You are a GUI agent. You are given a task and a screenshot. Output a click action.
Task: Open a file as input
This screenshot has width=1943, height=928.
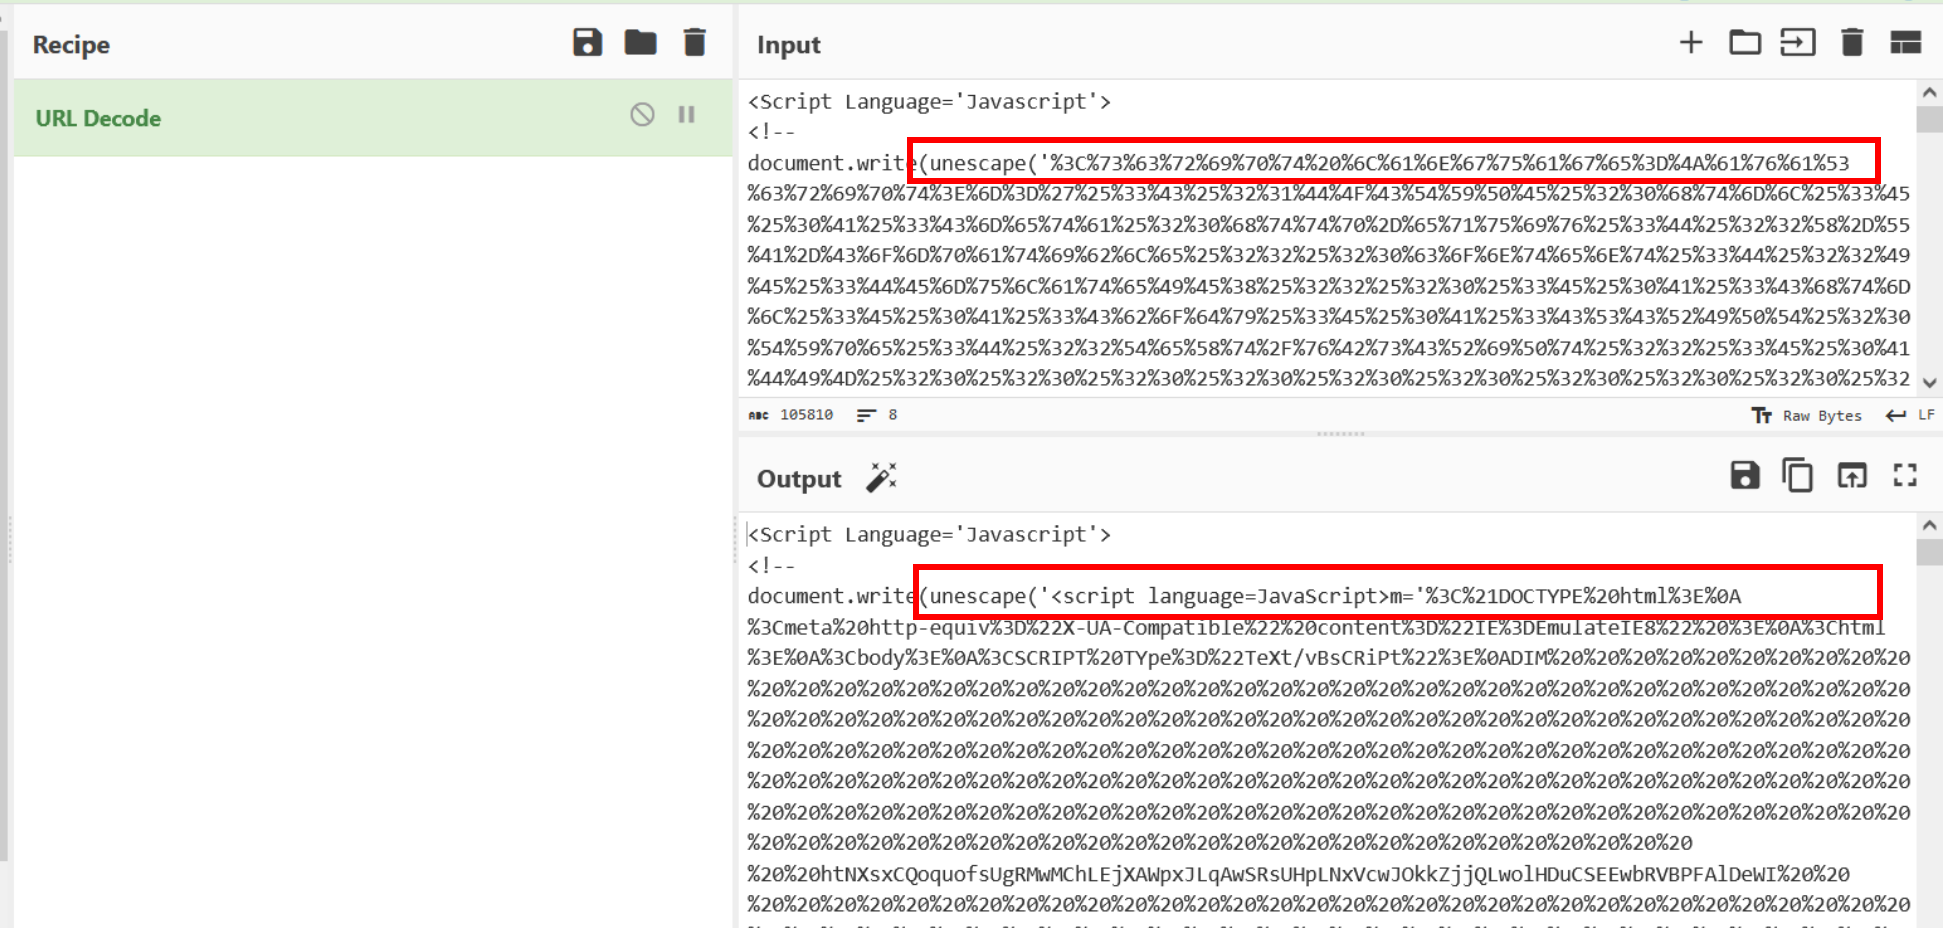[x=1744, y=42]
